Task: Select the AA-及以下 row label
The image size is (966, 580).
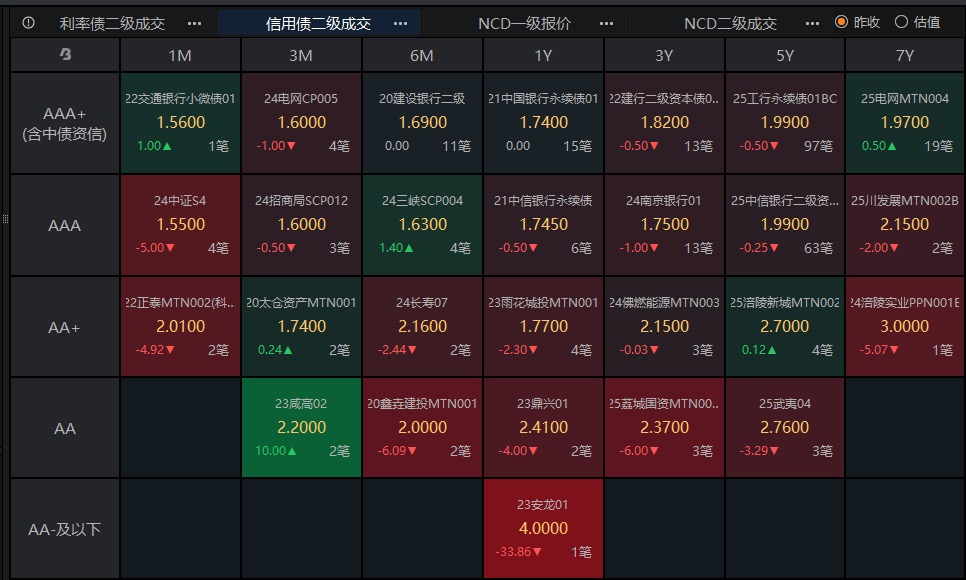Action: click(x=65, y=529)
